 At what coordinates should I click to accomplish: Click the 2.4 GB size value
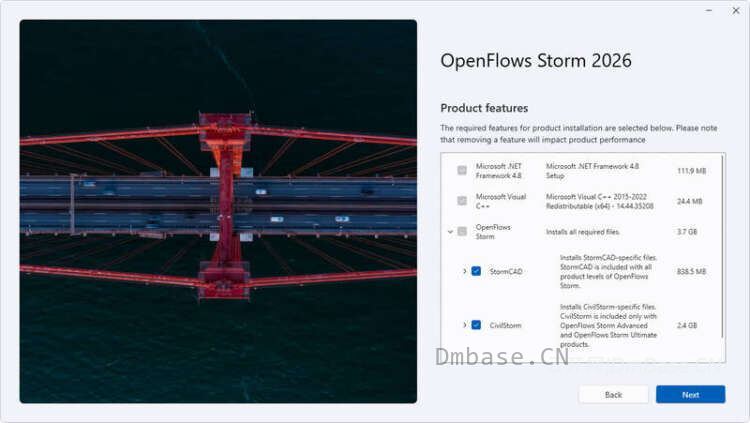pos(687,325)
